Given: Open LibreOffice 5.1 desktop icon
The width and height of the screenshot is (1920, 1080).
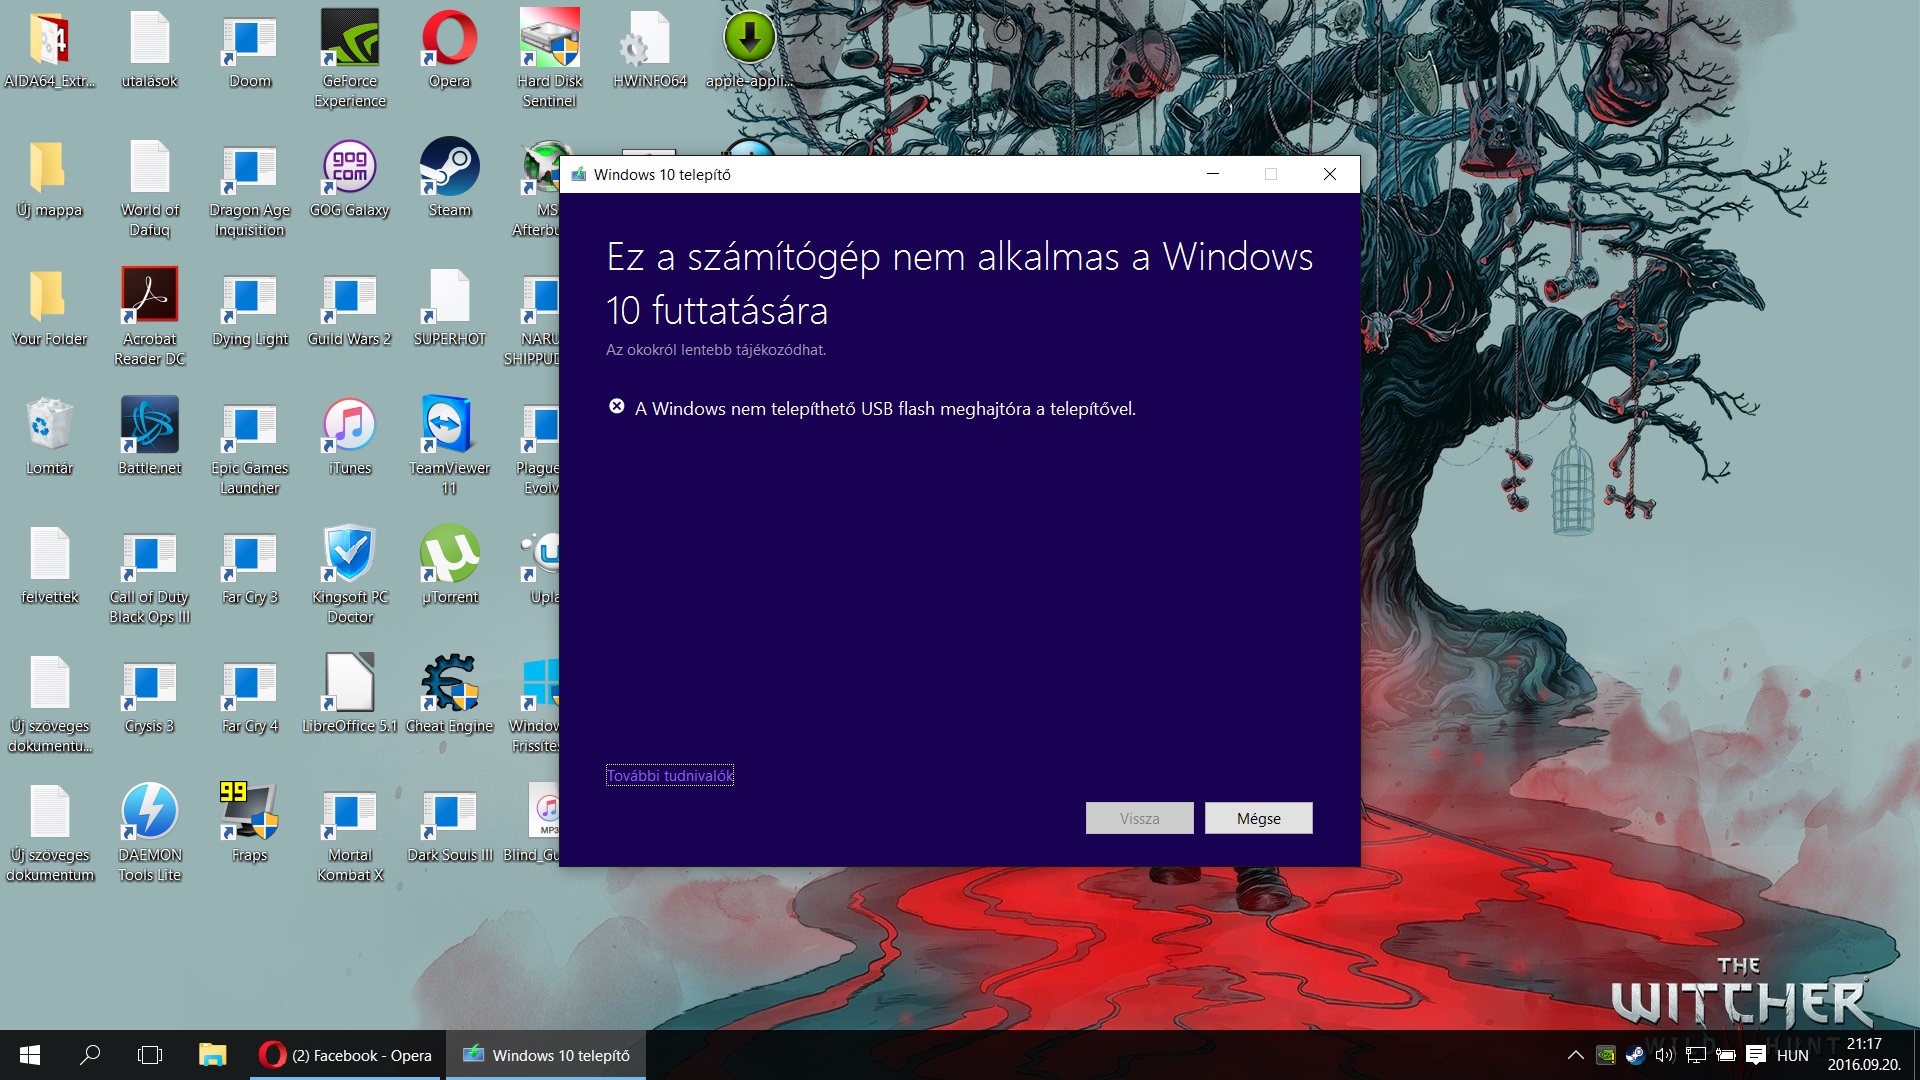Looking at the screenshot, I should point(350,695).
